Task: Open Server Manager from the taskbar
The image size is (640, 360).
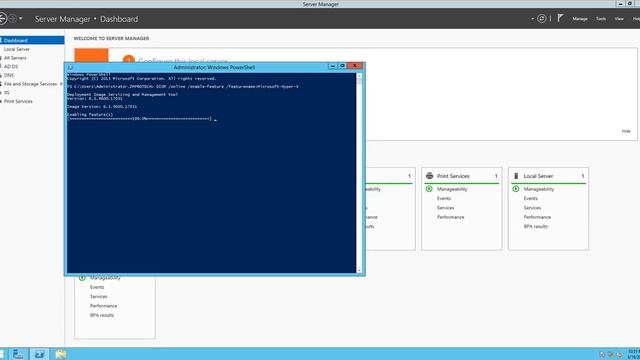Action: [x=18, y=354]
